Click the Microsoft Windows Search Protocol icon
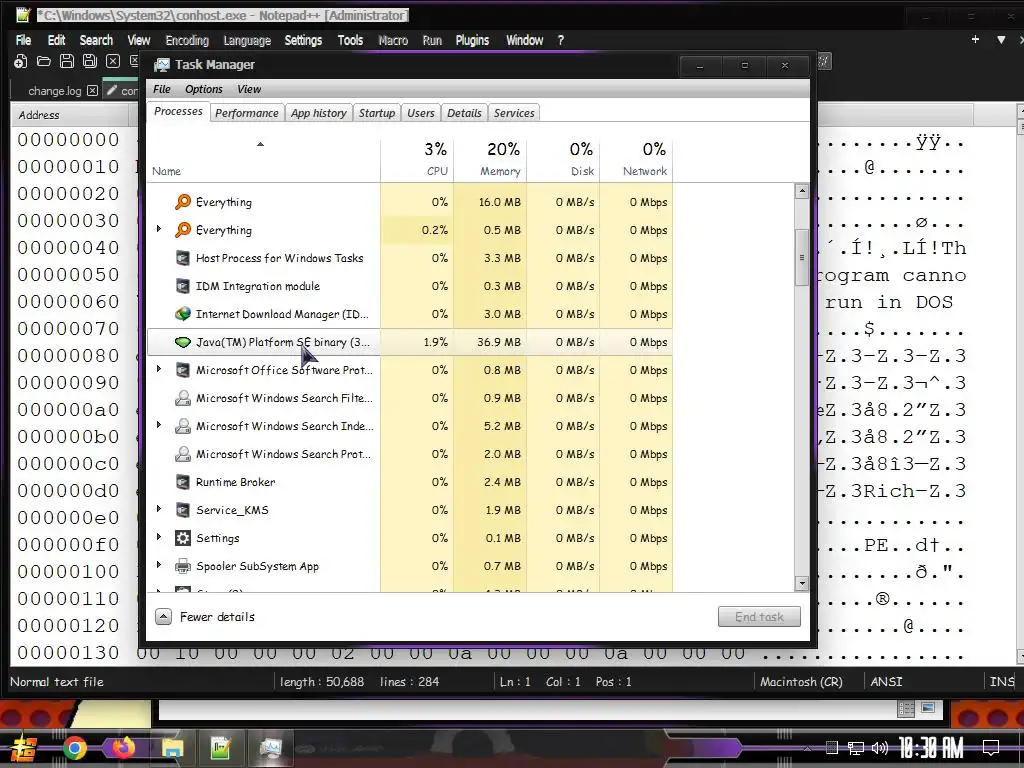This screenshot has height=768, width=1024. coord(183,454)
